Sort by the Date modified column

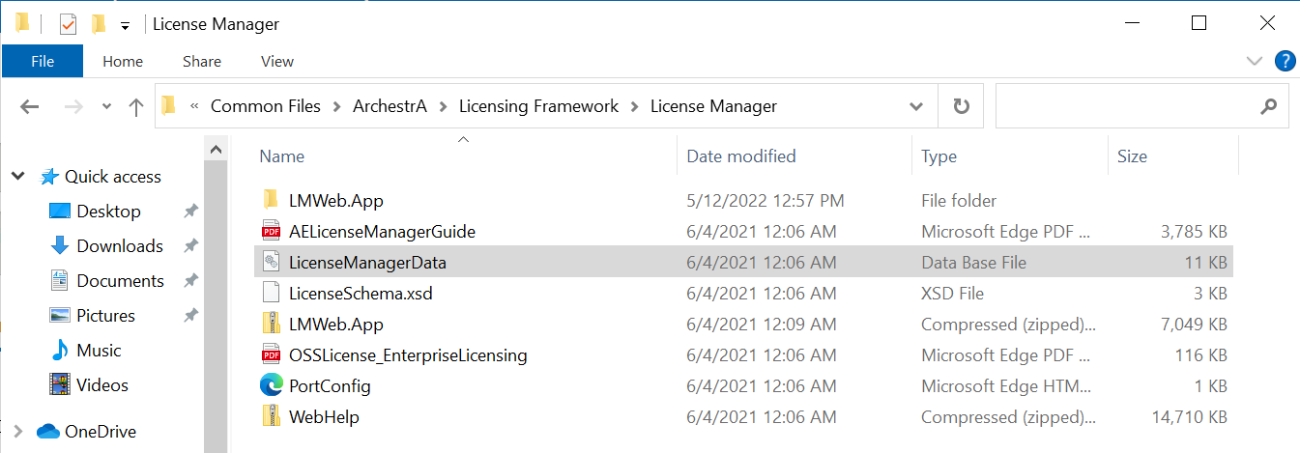[741, 156]
